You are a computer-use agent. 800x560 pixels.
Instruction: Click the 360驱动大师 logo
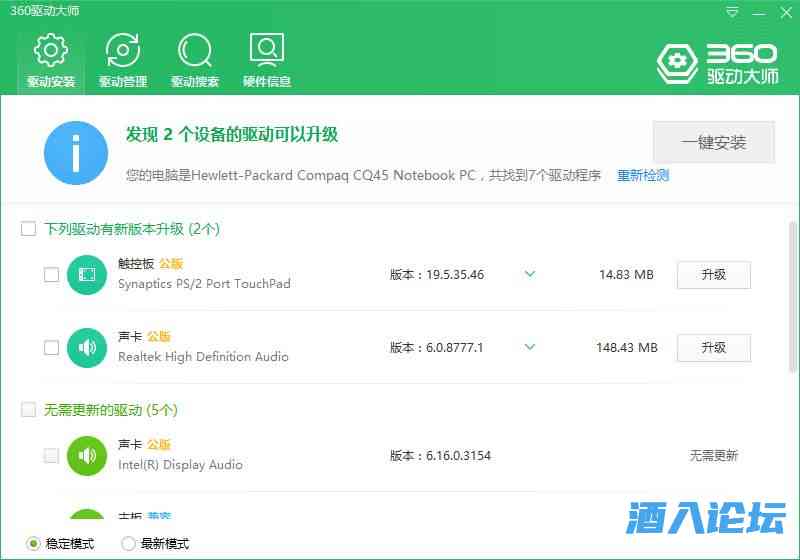pos(718,64)
